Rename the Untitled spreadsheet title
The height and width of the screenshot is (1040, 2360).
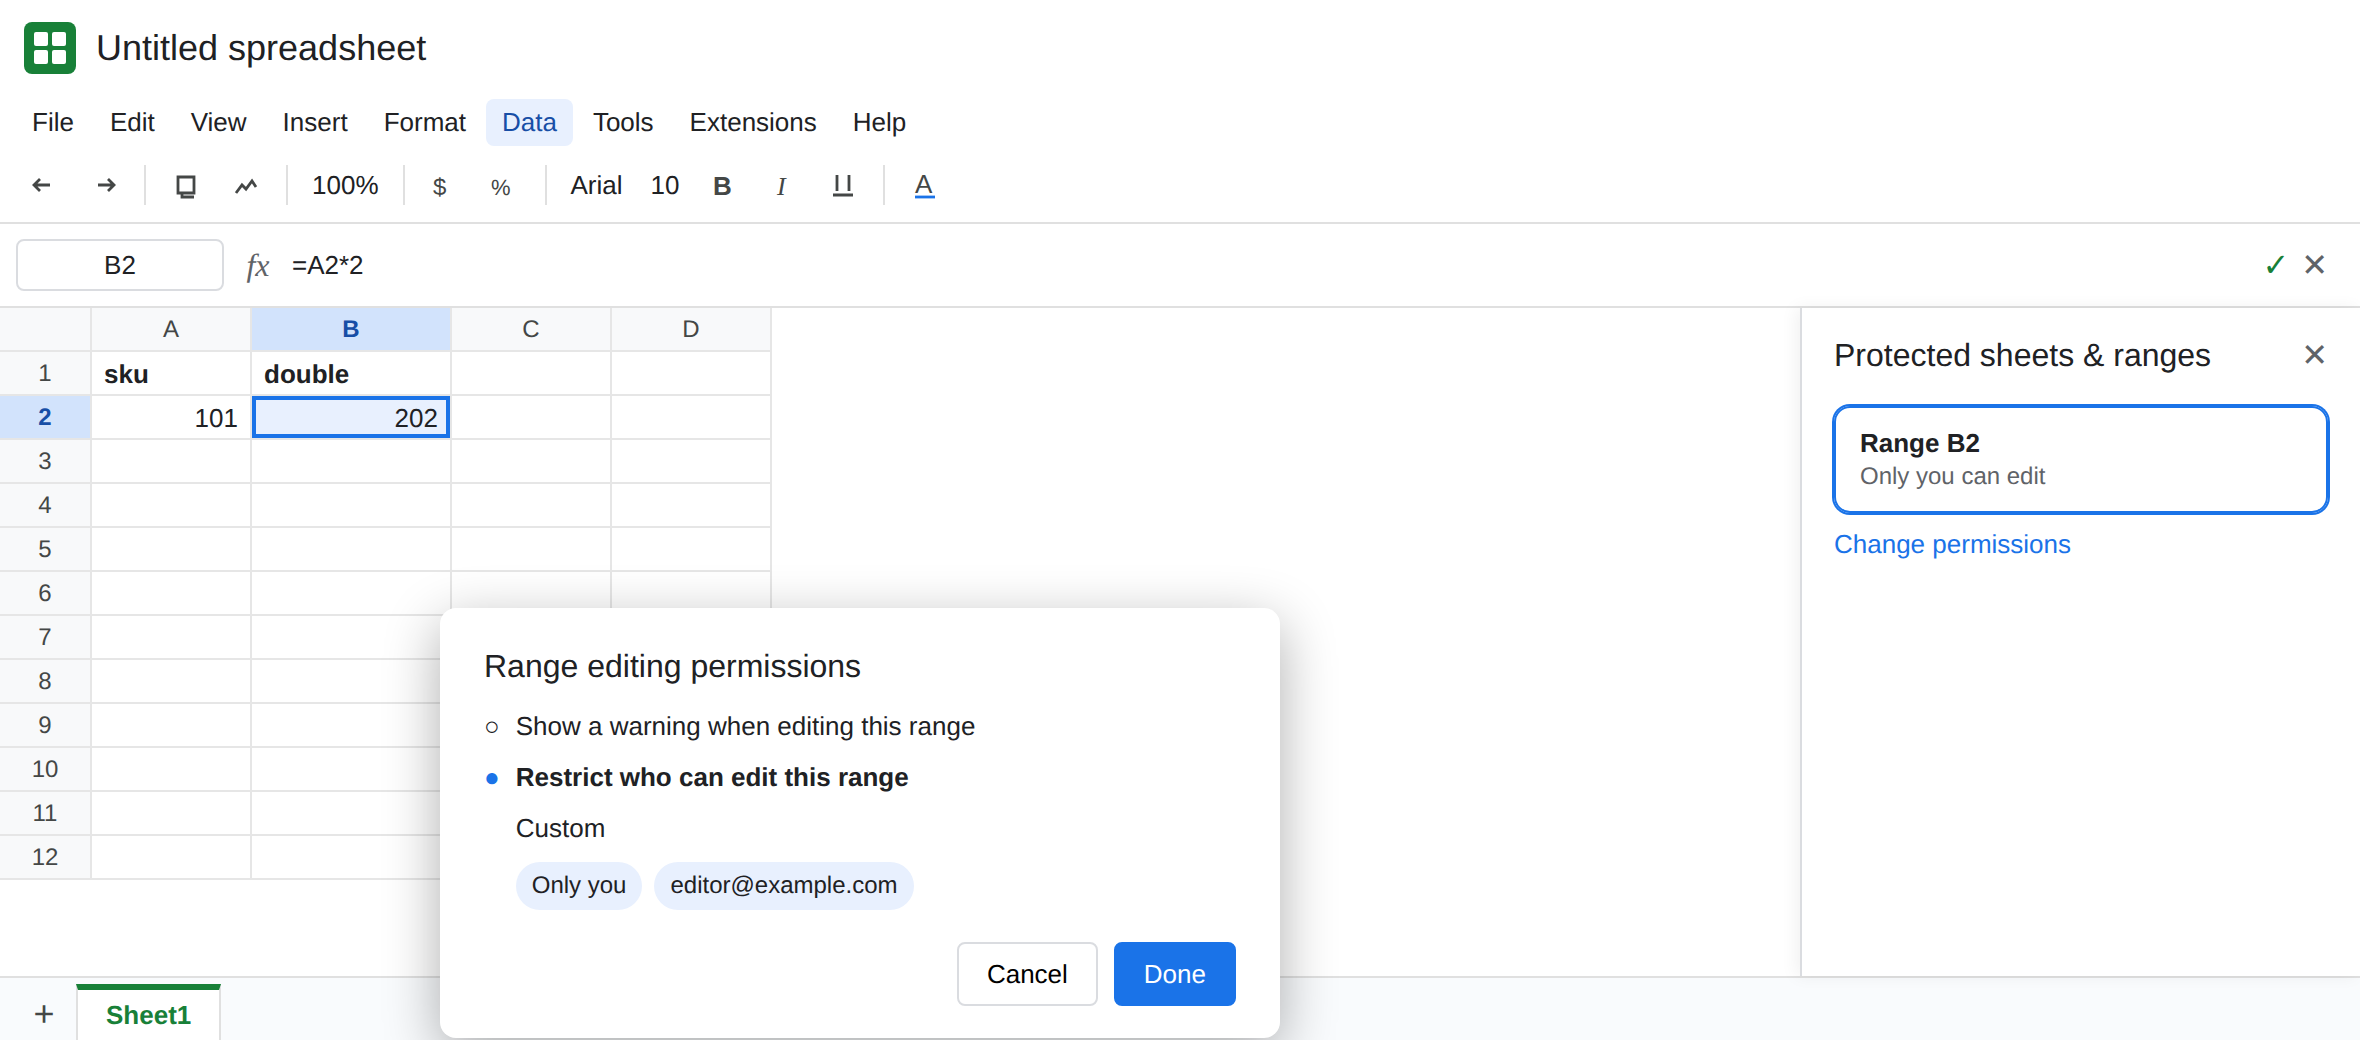coord(261,48)
